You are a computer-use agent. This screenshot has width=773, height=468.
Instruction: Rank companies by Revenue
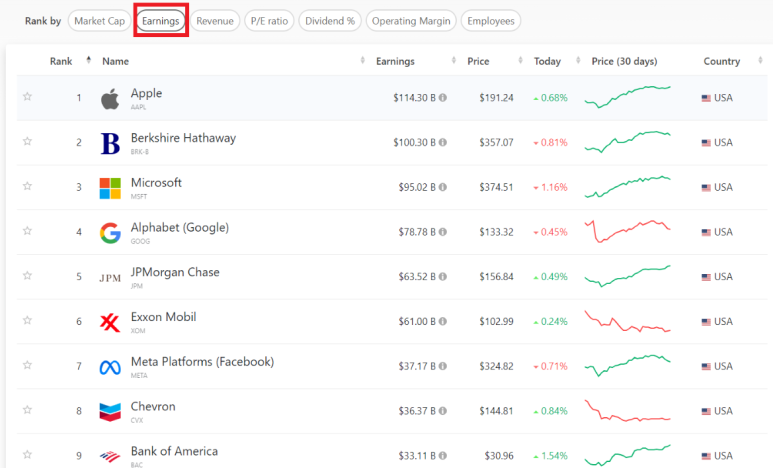[215, 21]
